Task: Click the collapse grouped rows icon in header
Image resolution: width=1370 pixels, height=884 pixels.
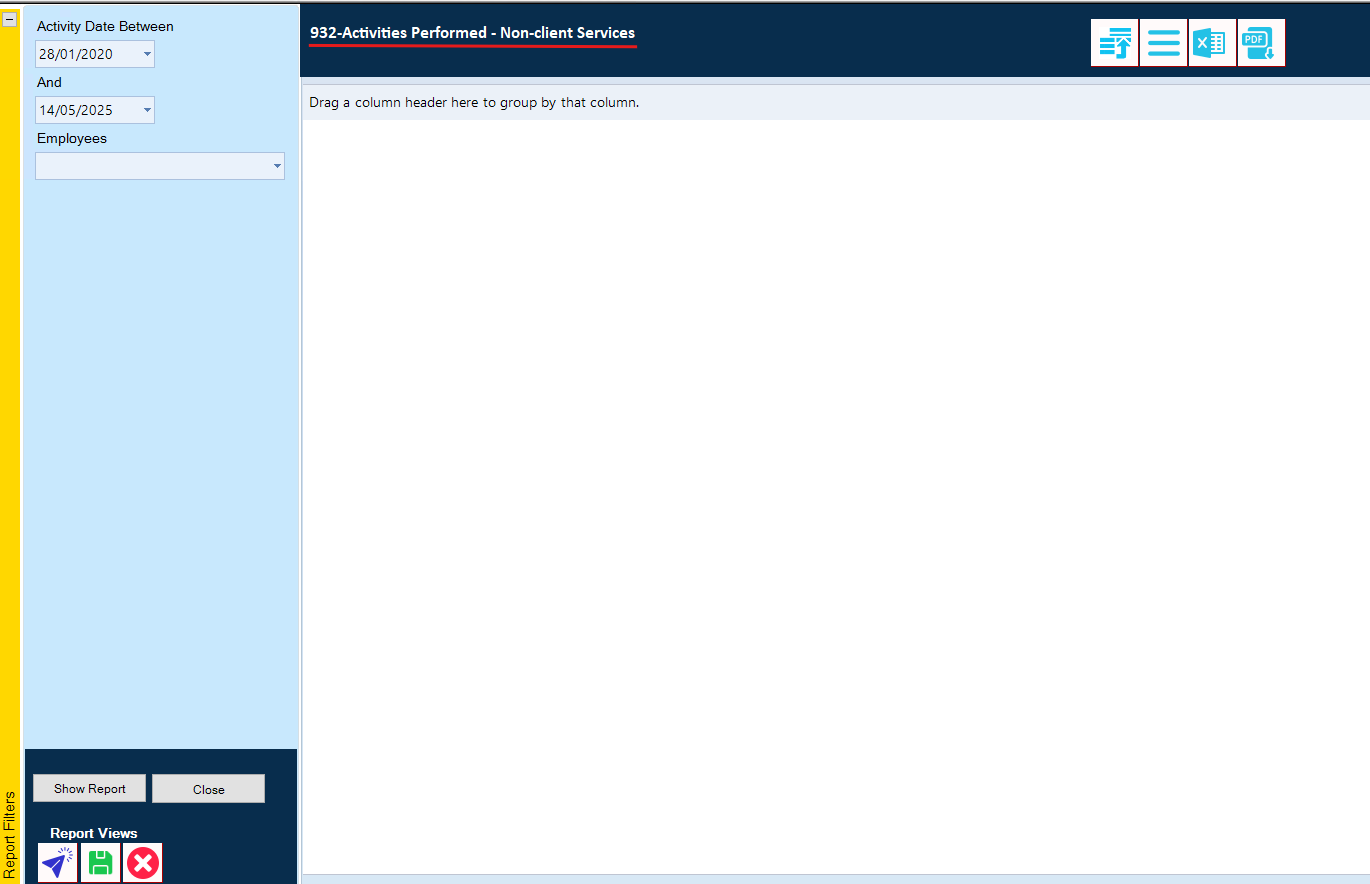Action: pyautogui.click(x=1115, y=43)
